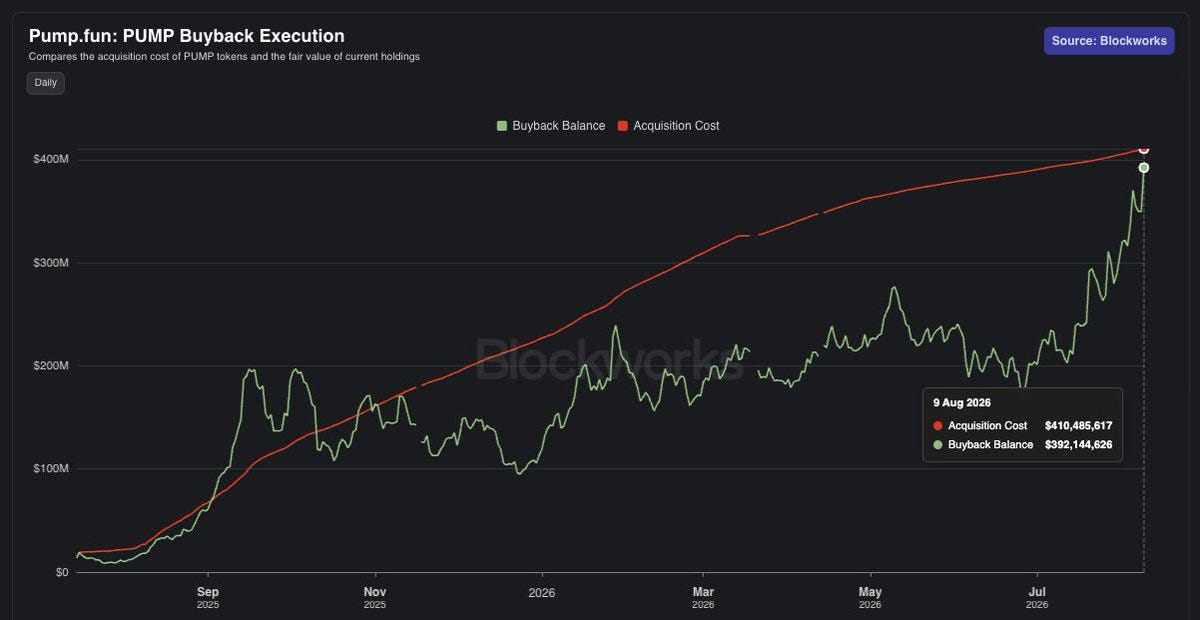Click the green Buyback Balance legend swatch
The height and width of the screenshot is (620, 1200).
tap(502, 126)
